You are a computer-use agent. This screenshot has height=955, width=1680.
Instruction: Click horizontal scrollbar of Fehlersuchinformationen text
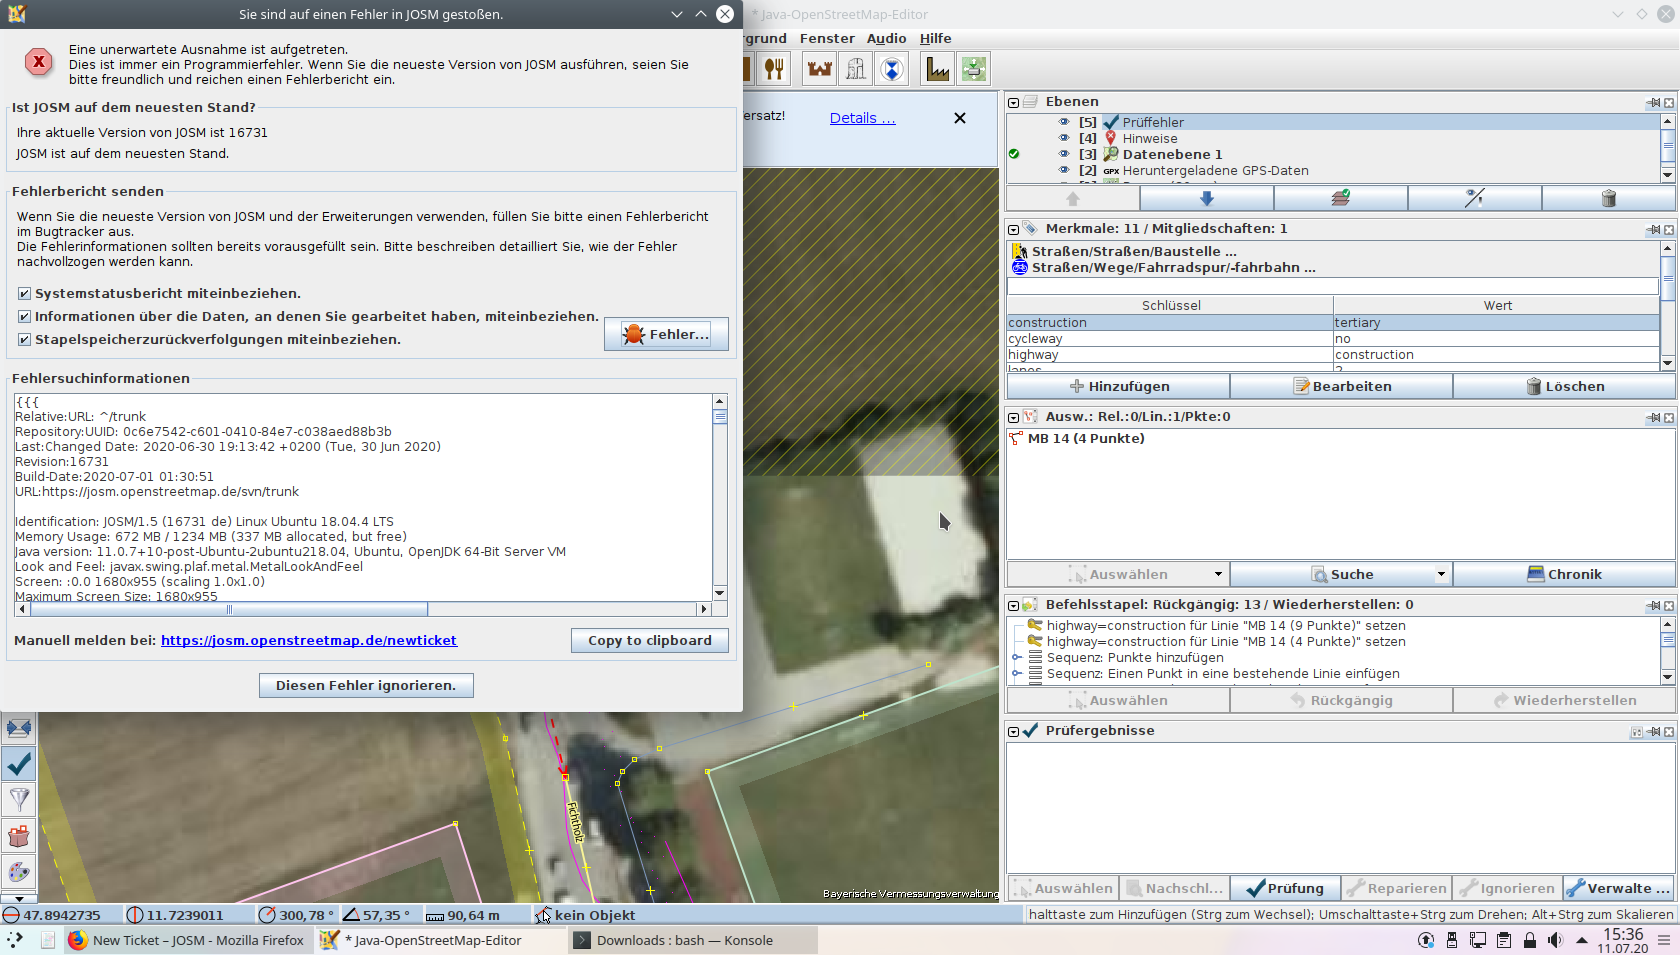coord(364,609)
